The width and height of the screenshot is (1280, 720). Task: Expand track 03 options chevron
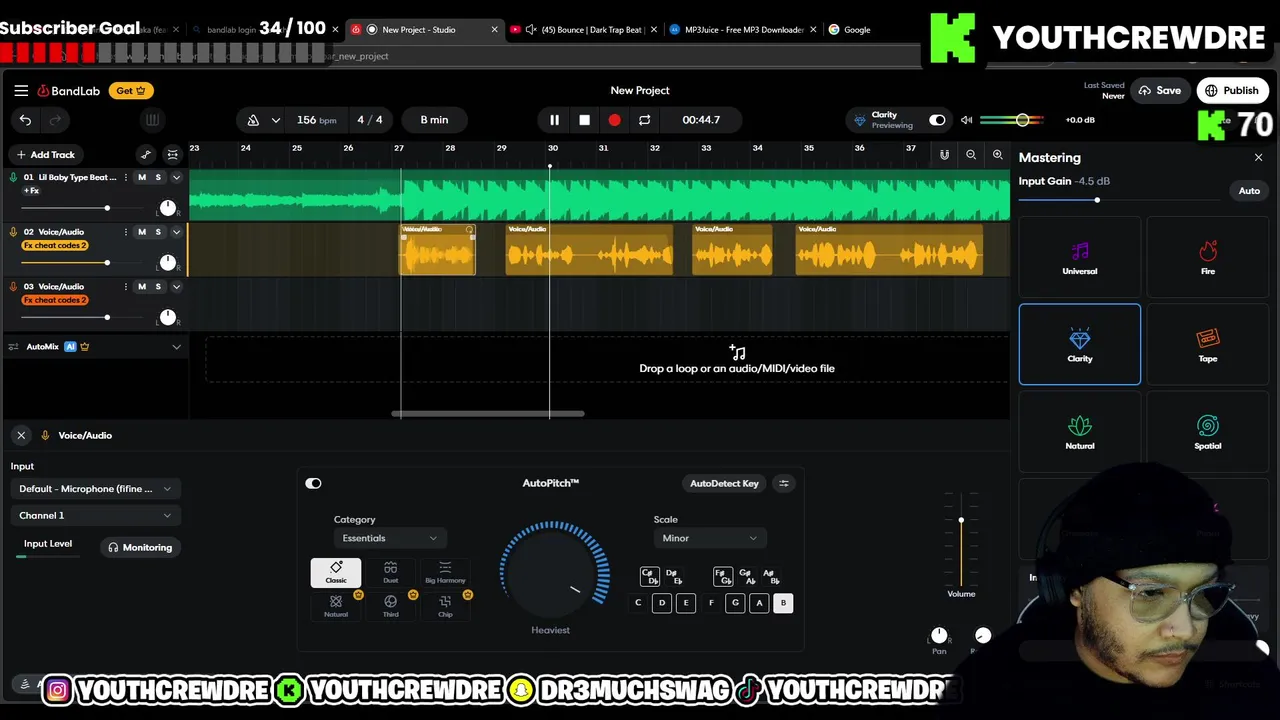176,287
